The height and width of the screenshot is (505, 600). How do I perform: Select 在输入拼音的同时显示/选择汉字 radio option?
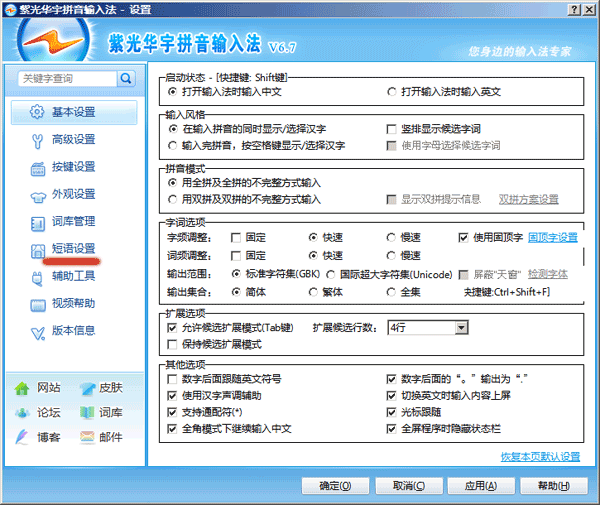pos(173,129)
